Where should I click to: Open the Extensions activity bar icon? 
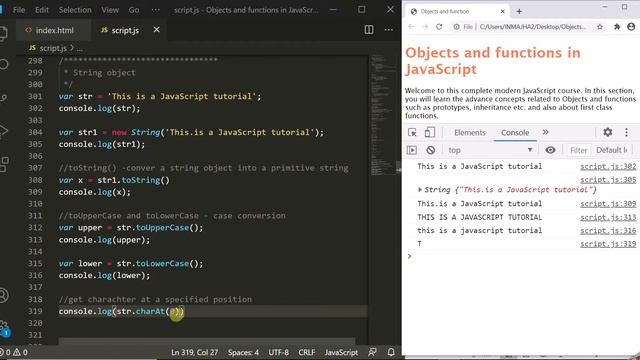pyautogui.click(x=4, y=164)
